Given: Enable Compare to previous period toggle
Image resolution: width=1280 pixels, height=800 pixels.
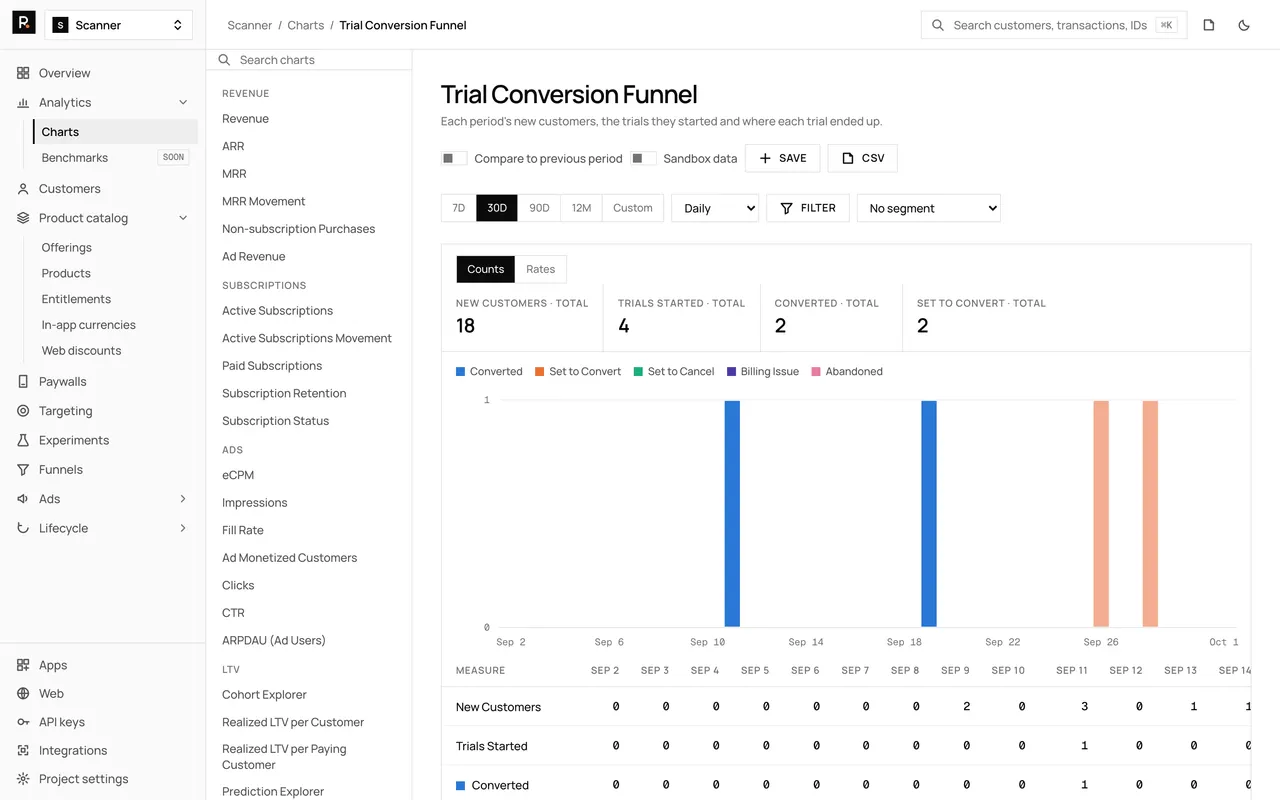Looking at the screenshot, I should pyautogui.click(x=454, y=158).
